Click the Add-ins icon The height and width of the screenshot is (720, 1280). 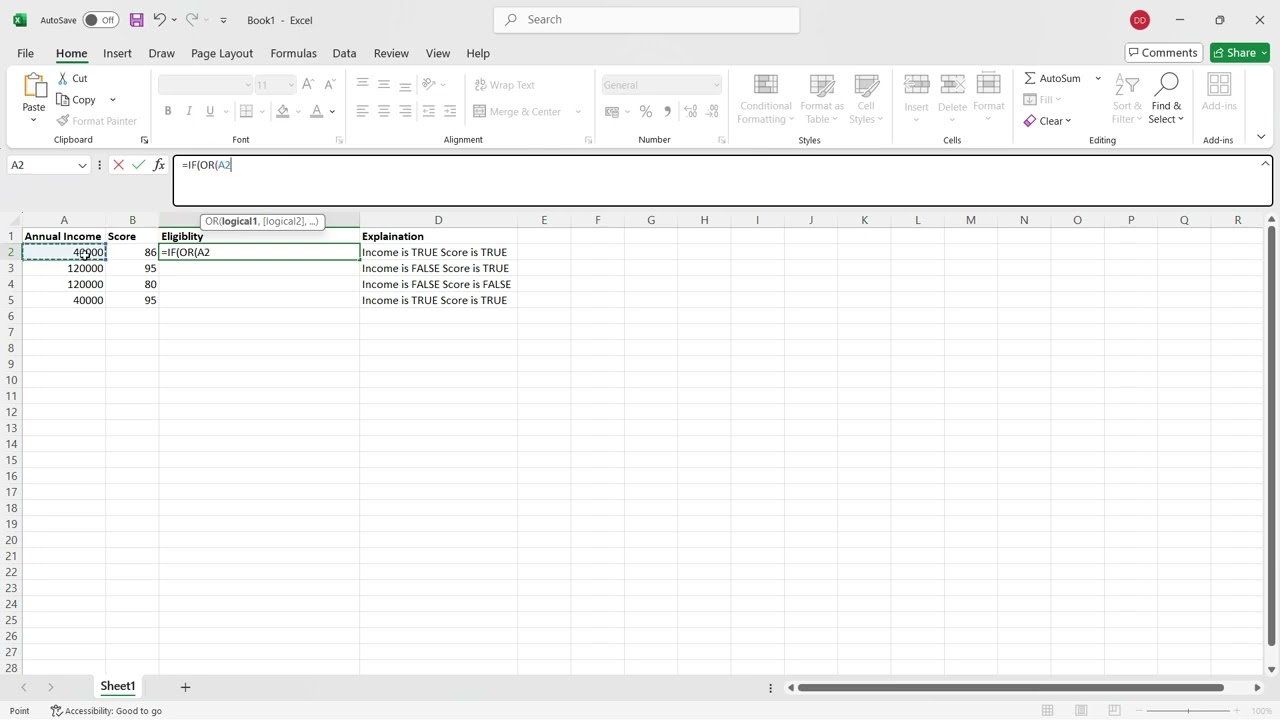click(x=1219, y=85)
